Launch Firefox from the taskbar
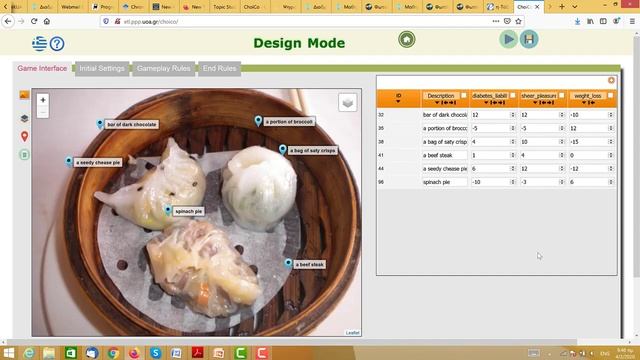This screenshot has height=360, width=640. 134,353
